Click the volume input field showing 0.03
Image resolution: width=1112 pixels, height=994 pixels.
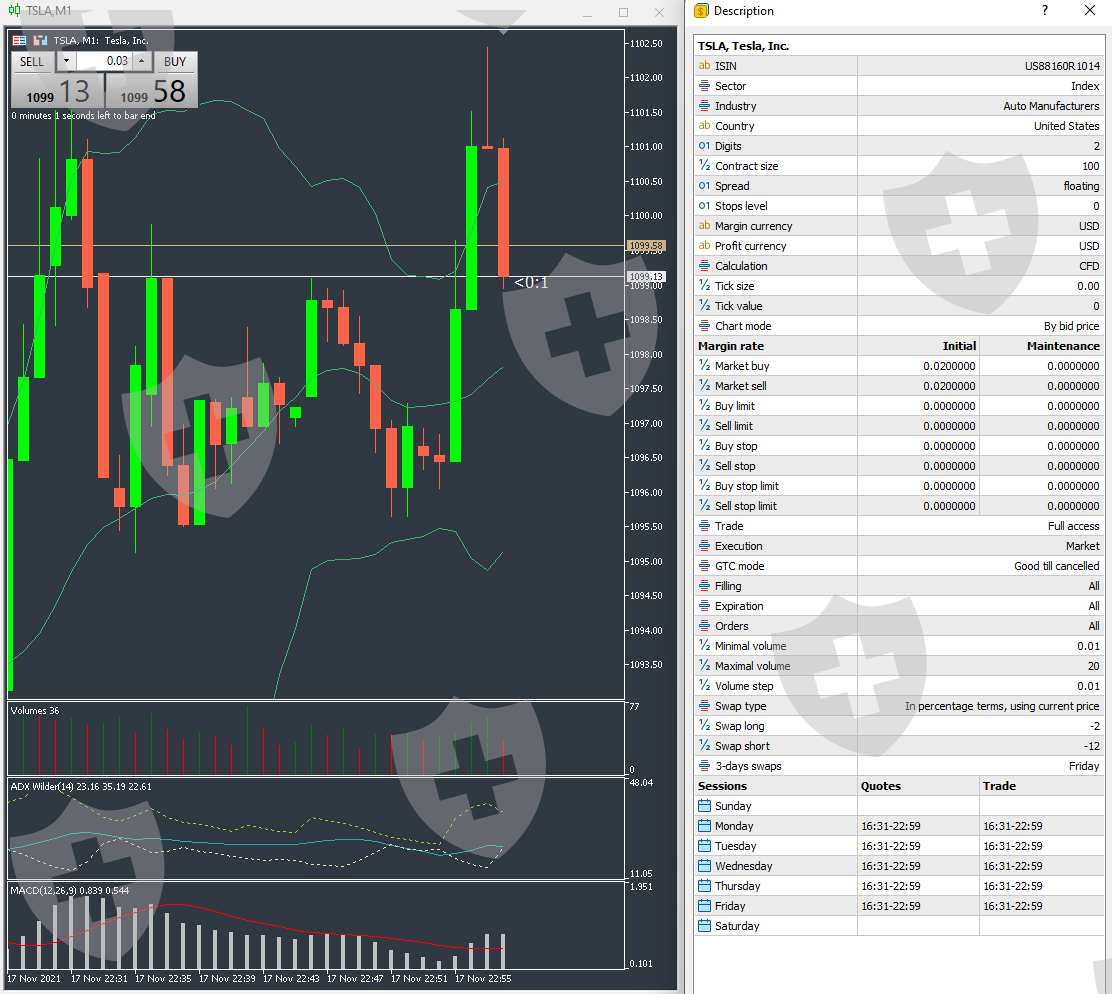104,61
